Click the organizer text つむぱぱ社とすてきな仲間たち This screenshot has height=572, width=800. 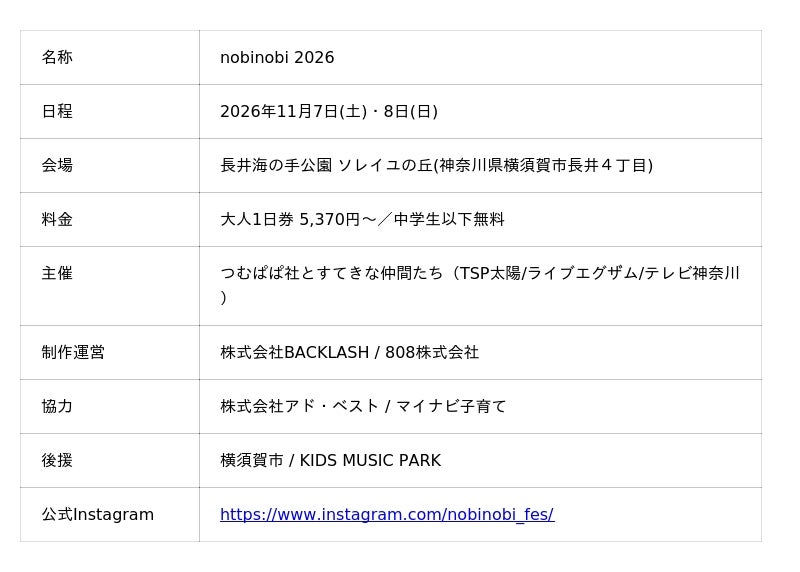(x=332, y=273)
